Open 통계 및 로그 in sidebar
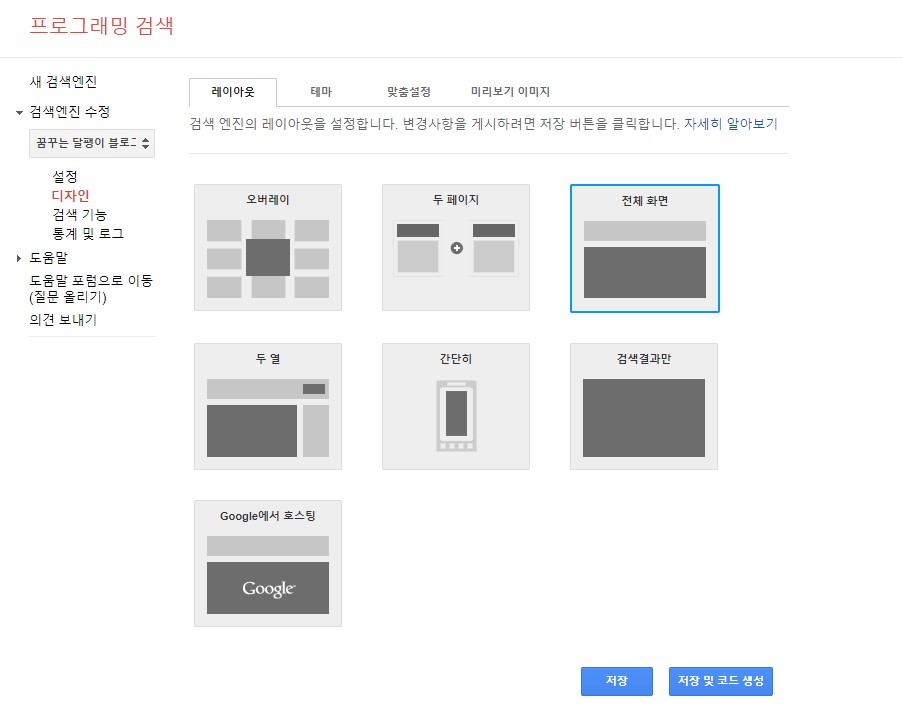The image size is (903, 722). point(88,234)
